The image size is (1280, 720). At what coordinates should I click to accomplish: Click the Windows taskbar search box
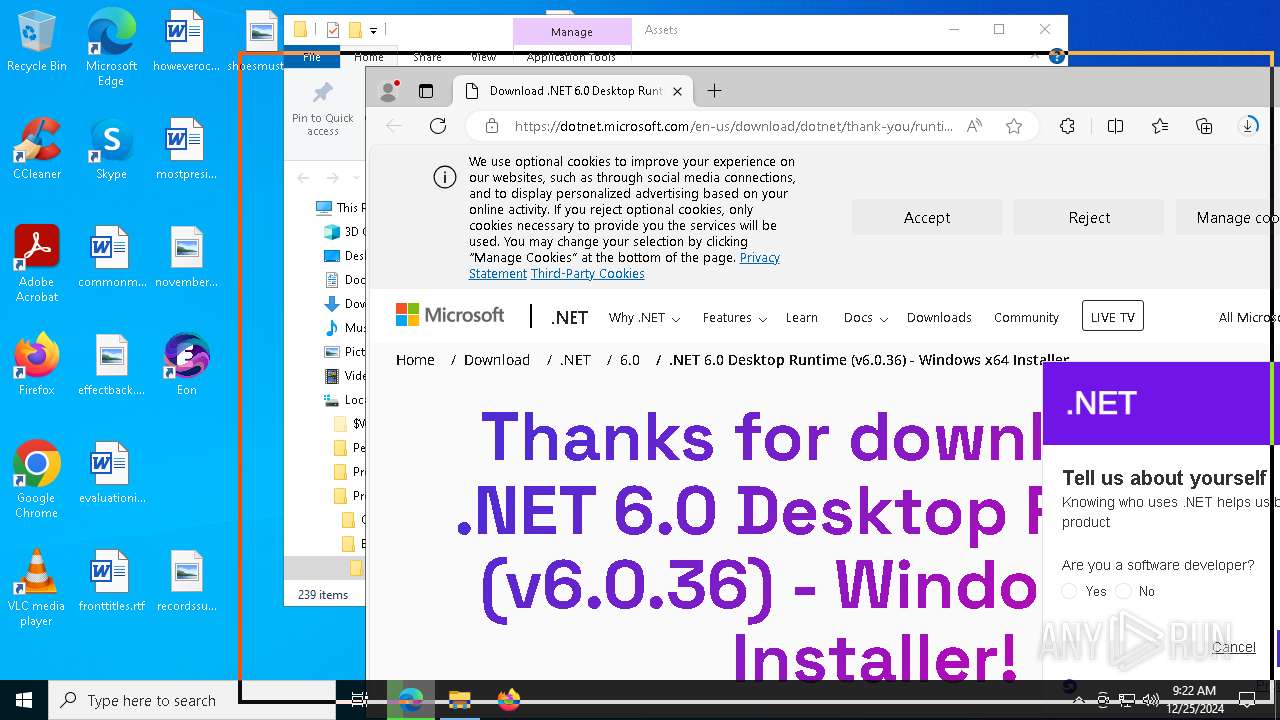[x=192, y=701]
